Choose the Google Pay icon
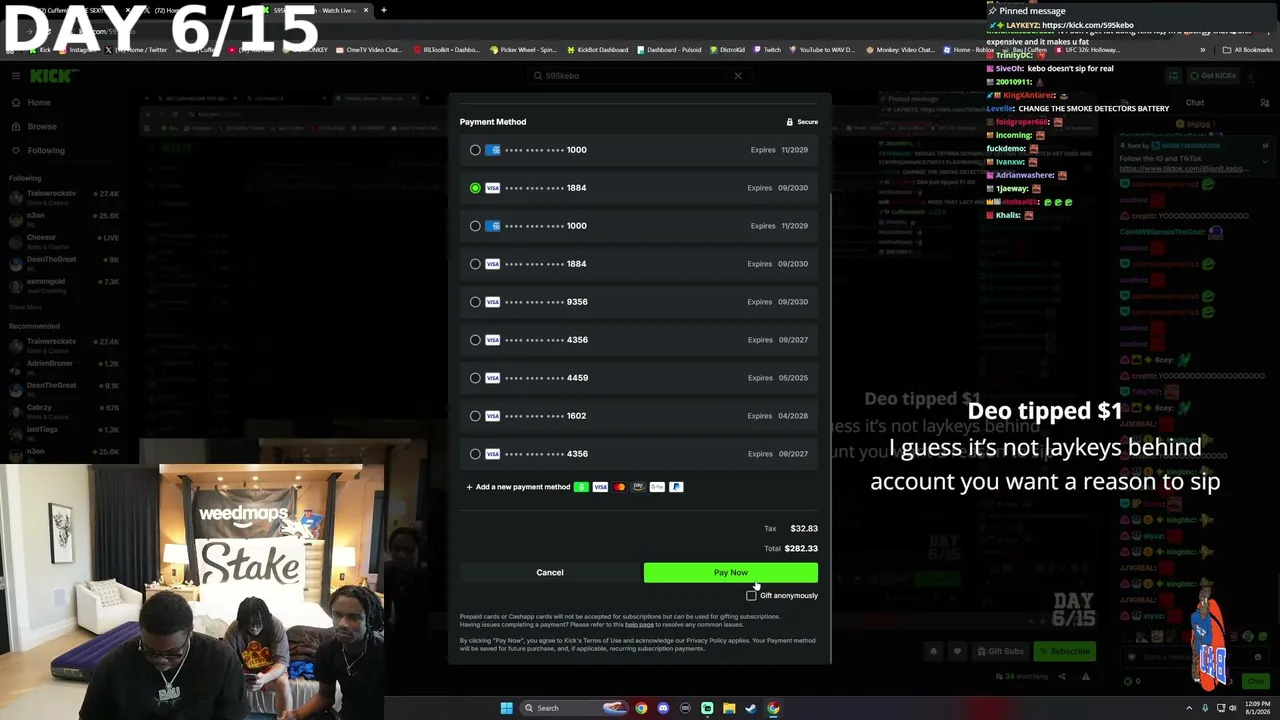1280x720 pixels. pyautogui.click(x=657, y=487)
